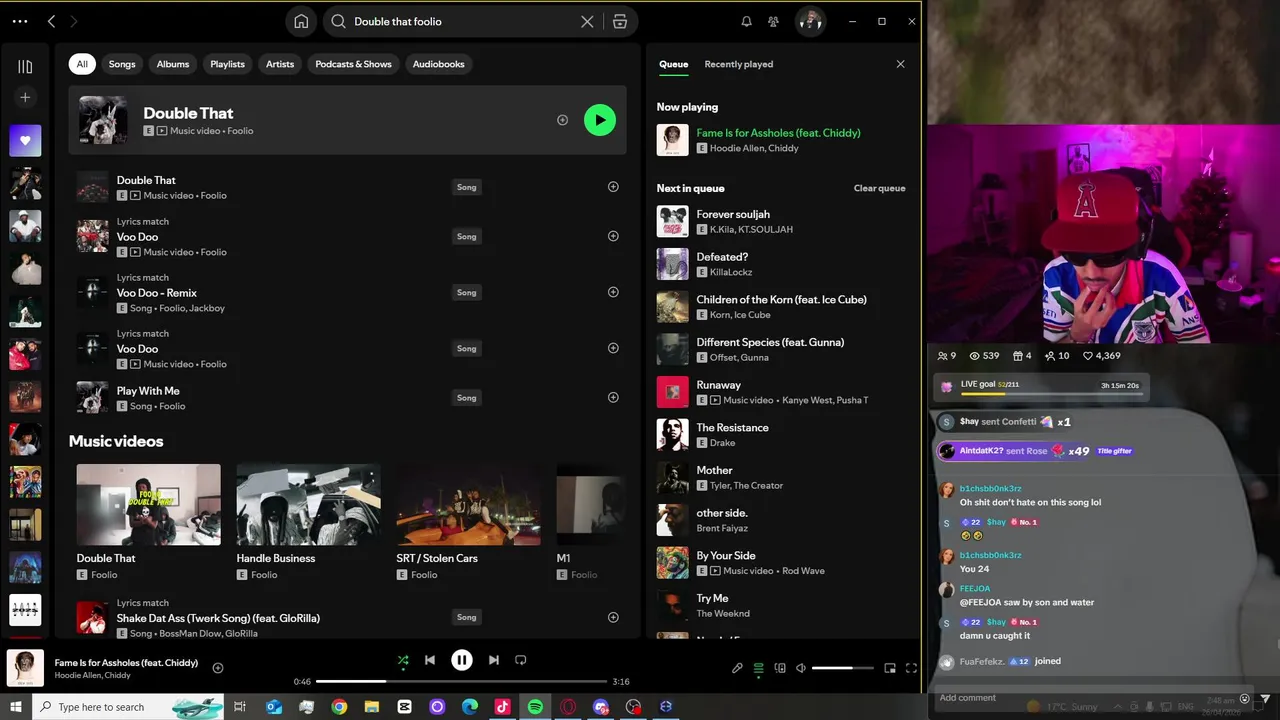This screenshot has width=1280, height=720.
Task: Mute the volume
Action: point(801,668)
